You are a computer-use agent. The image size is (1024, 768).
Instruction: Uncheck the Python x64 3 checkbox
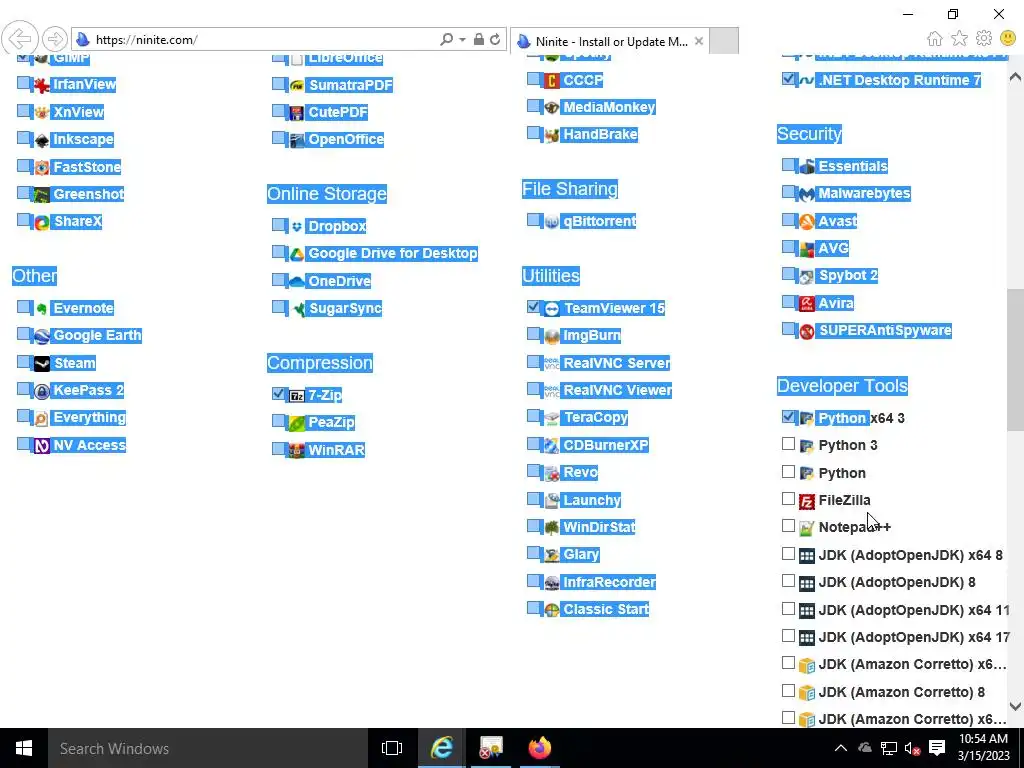pyautogui.click(x=788, y=417)
